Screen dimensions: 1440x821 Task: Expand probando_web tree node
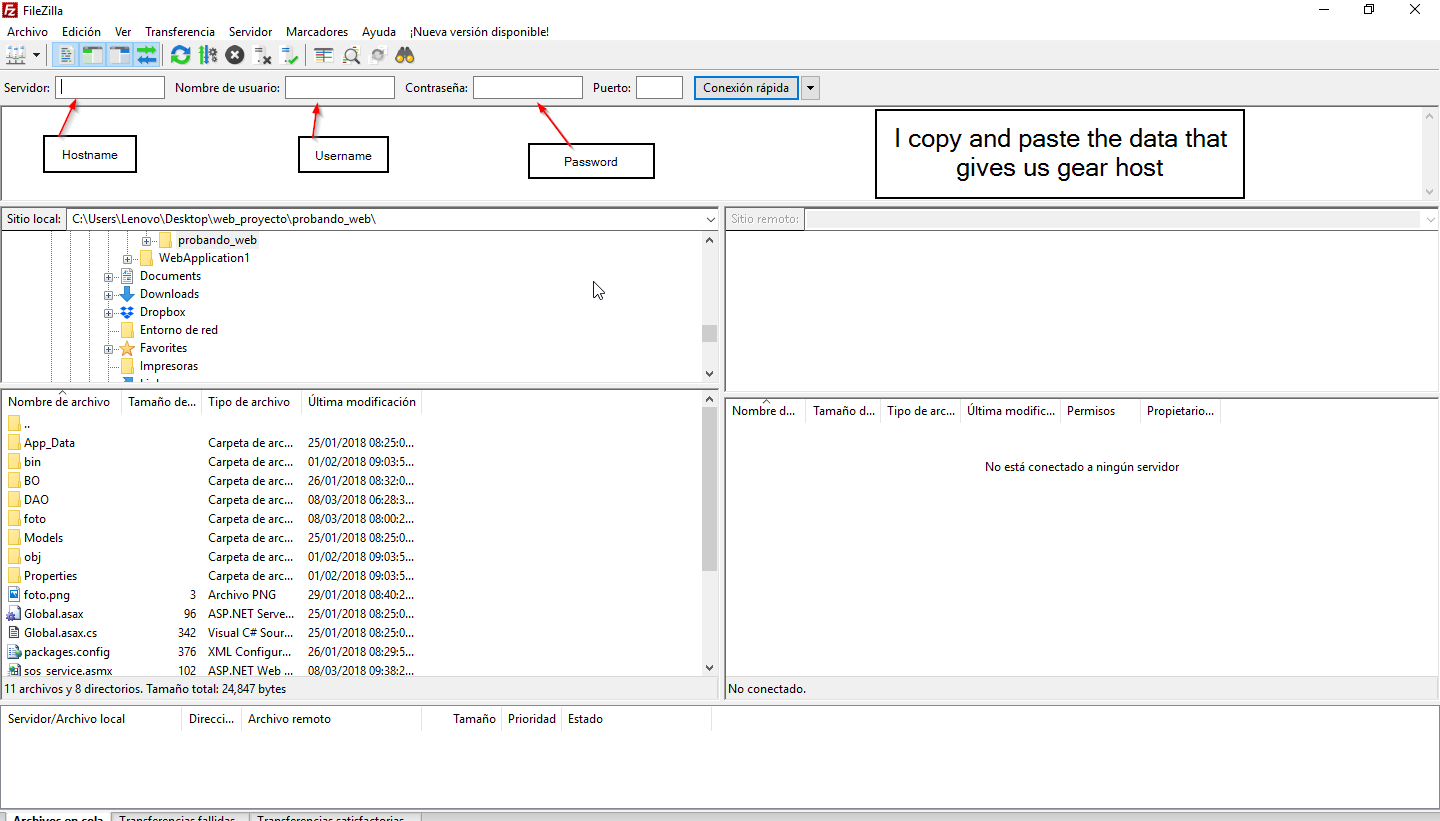coord(146,241)
